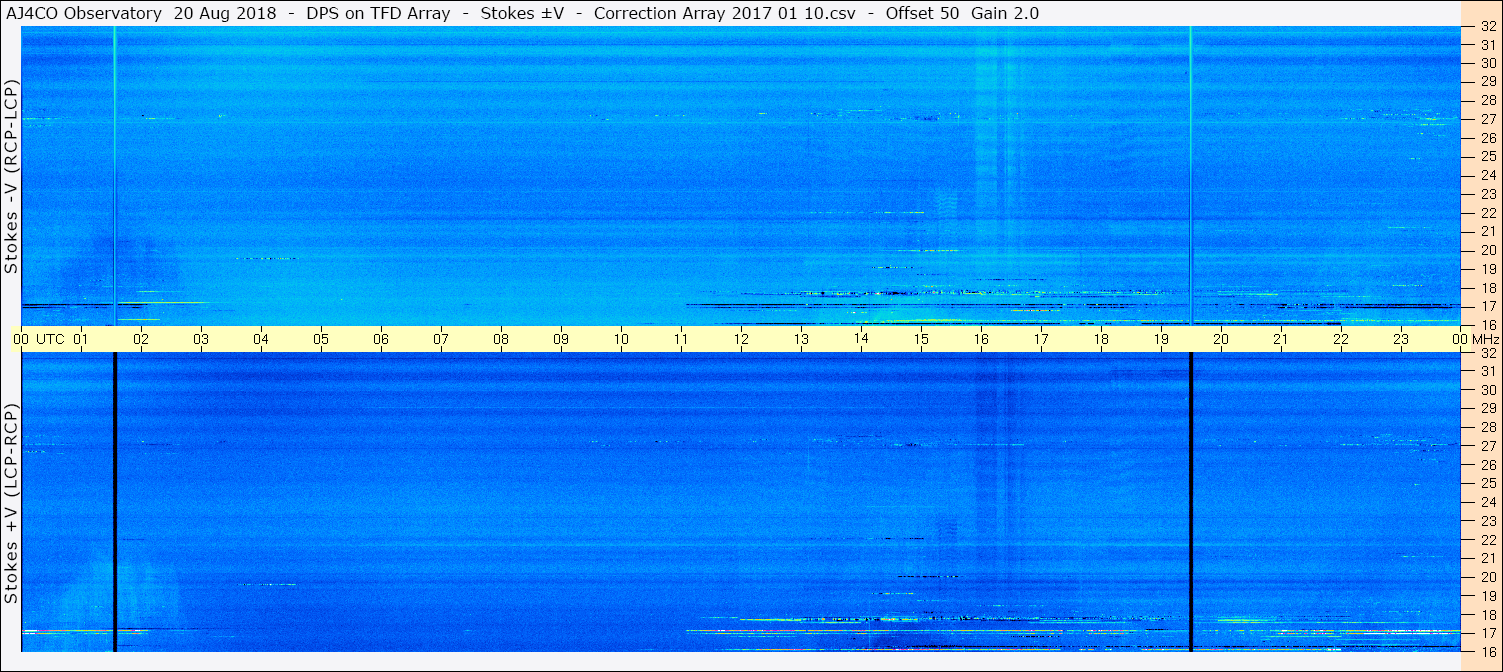Select the 12 hour mark on time axis
The height and width of the screenshot is (672, 1503).
pyautogui.click(x=741, y=339)
